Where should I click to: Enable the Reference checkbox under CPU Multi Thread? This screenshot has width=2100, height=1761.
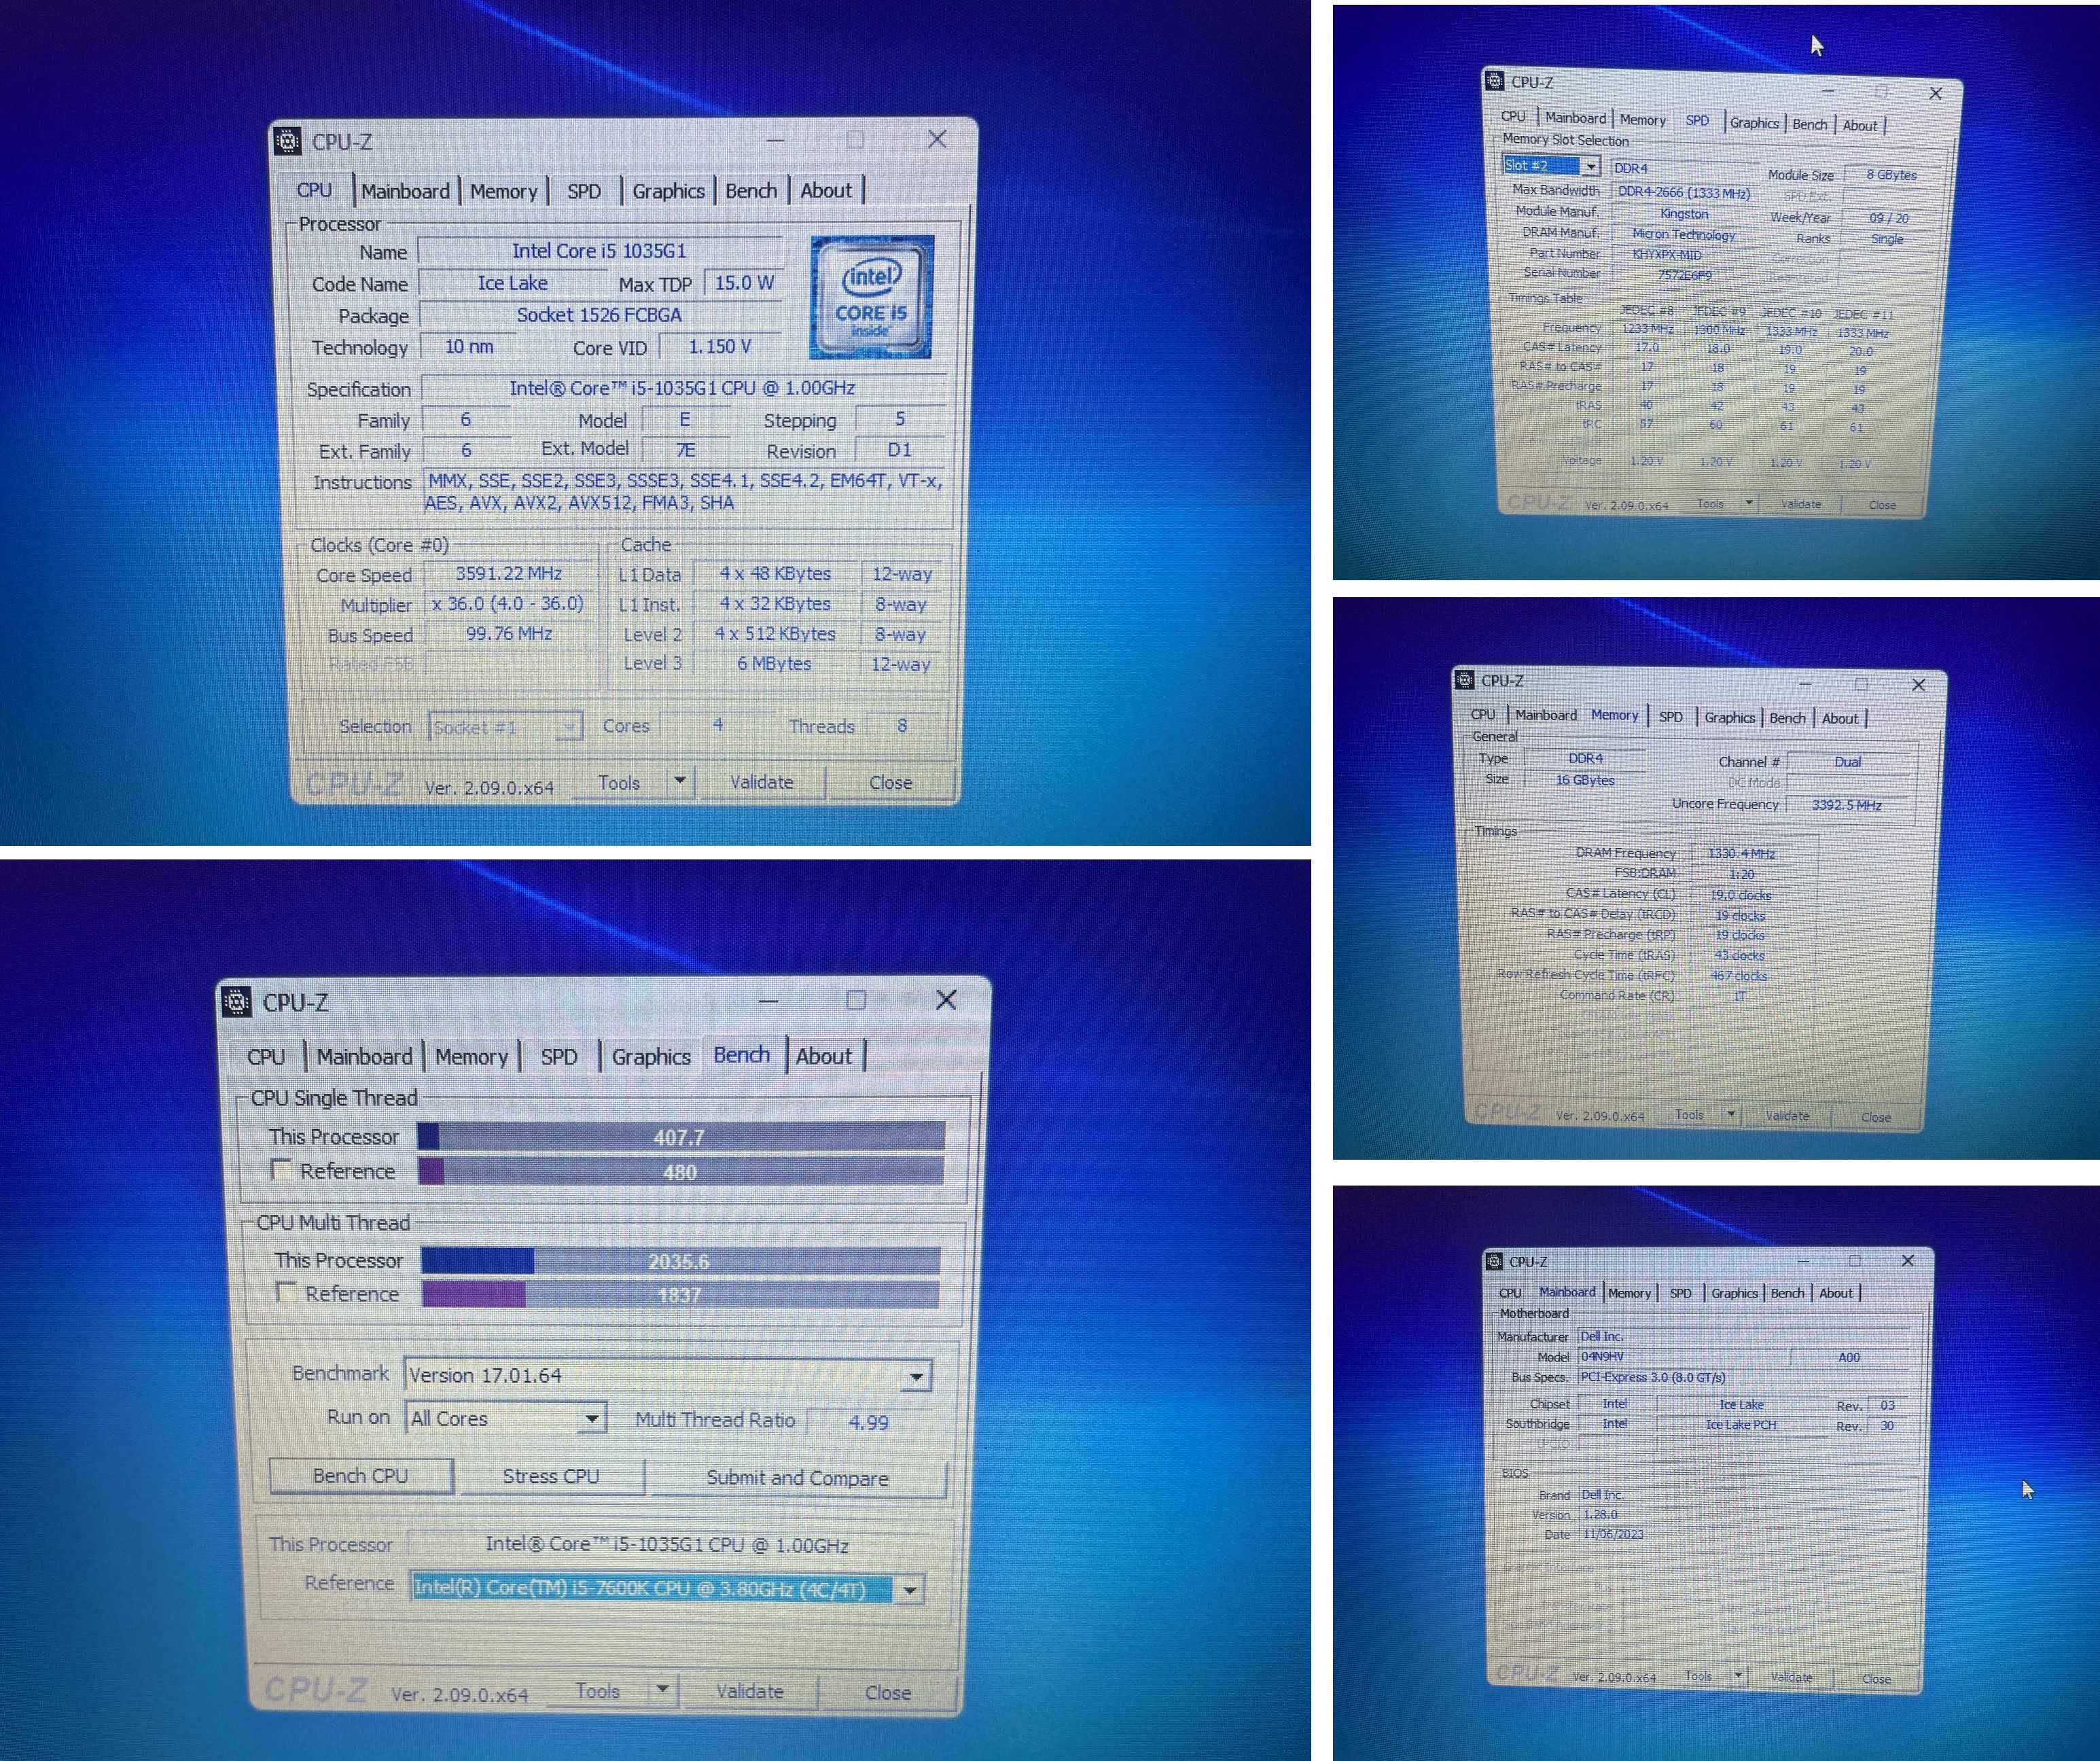tap(287, 1292)
